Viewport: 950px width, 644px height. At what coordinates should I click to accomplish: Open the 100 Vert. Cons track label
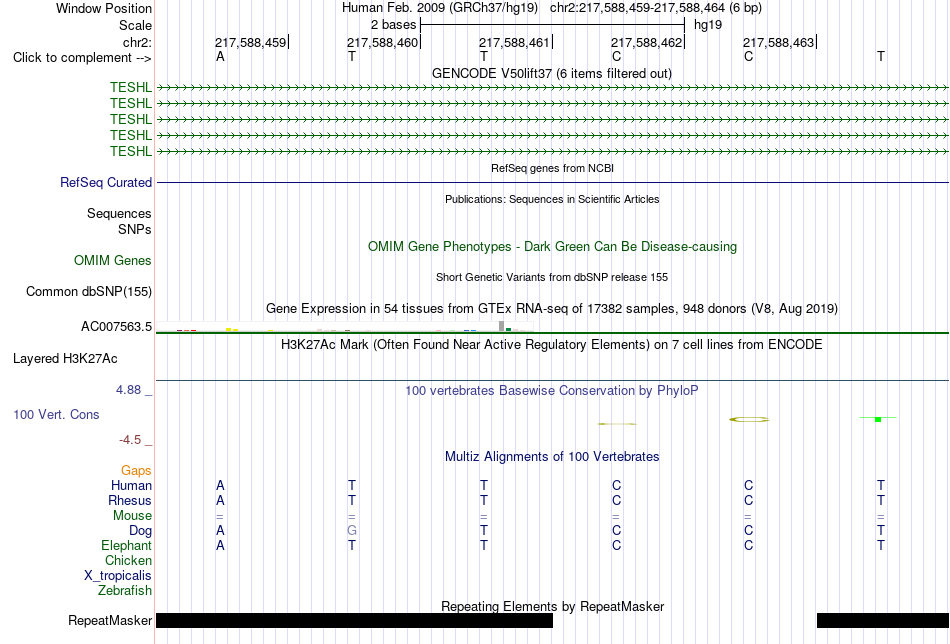coord(56,414)
